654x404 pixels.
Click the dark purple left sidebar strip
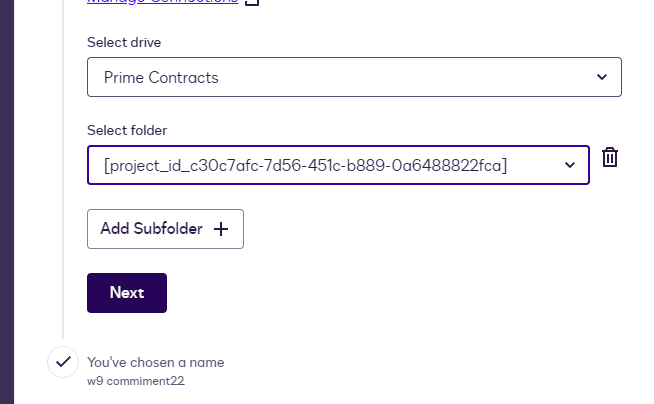click(x=6, y=200)
